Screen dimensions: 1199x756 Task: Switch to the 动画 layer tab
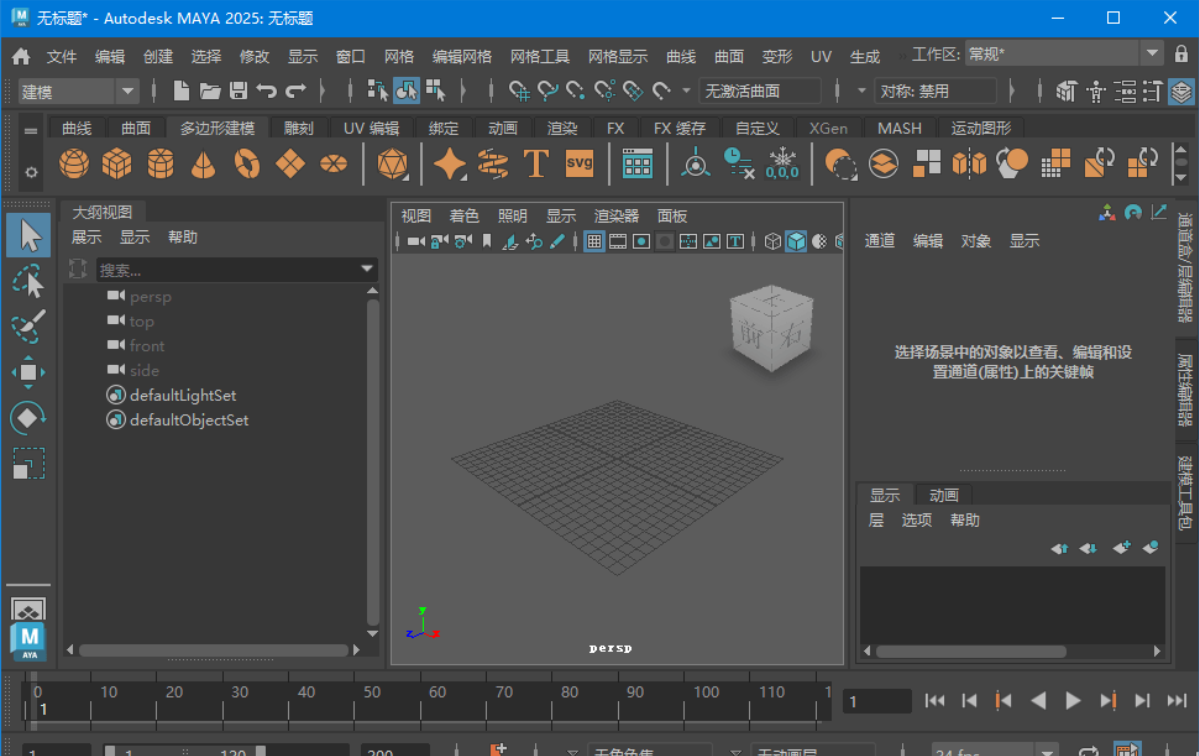[x=944, y=495]
